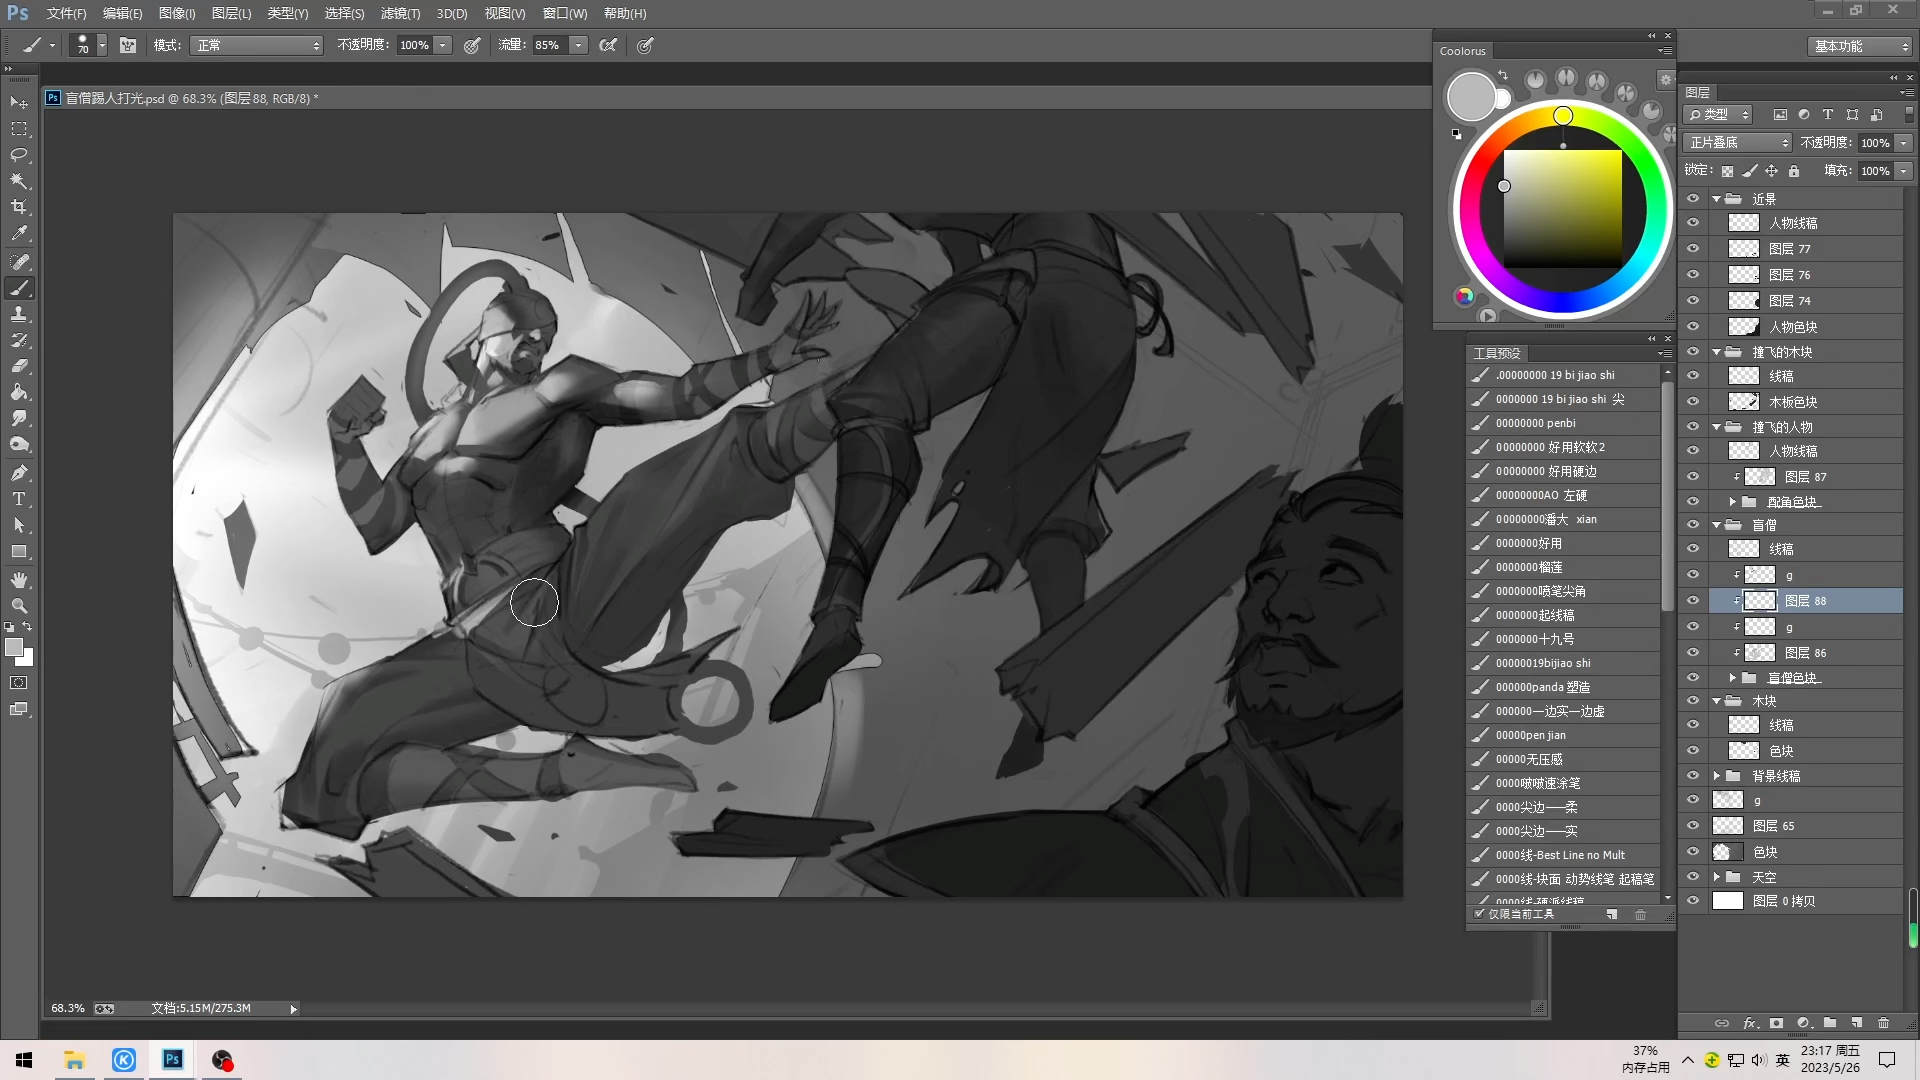This screenshot has width=1920, height=1080.
Task: Select the 0000000 penbi brush preset
Action: [x=1563, y=423]
